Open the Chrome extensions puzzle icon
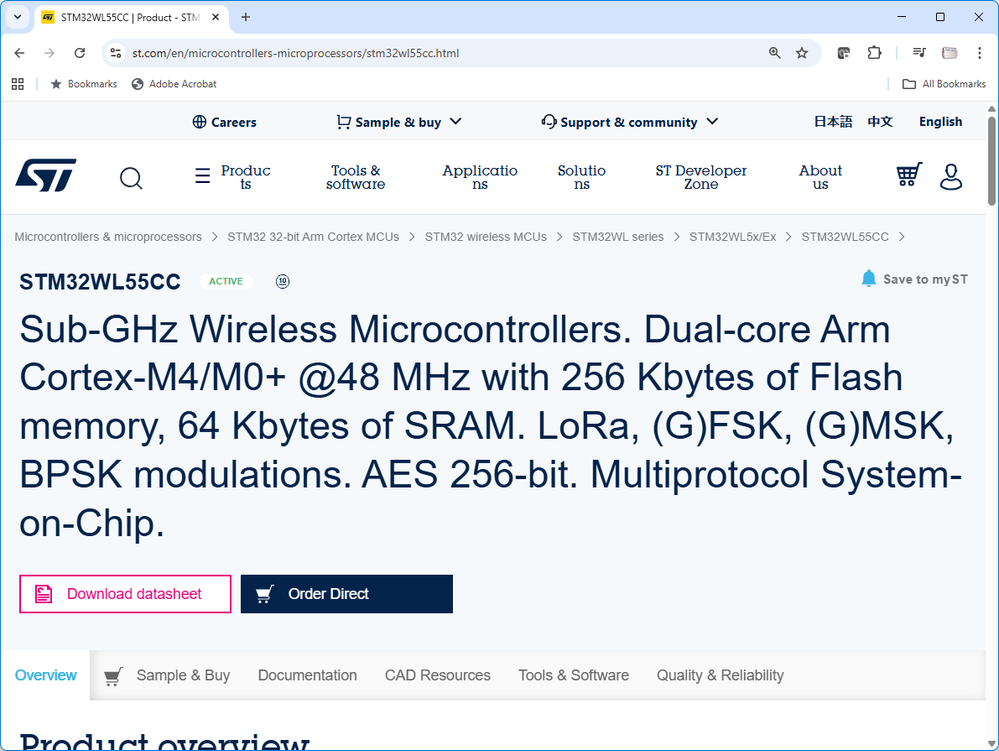 [875, 53]
